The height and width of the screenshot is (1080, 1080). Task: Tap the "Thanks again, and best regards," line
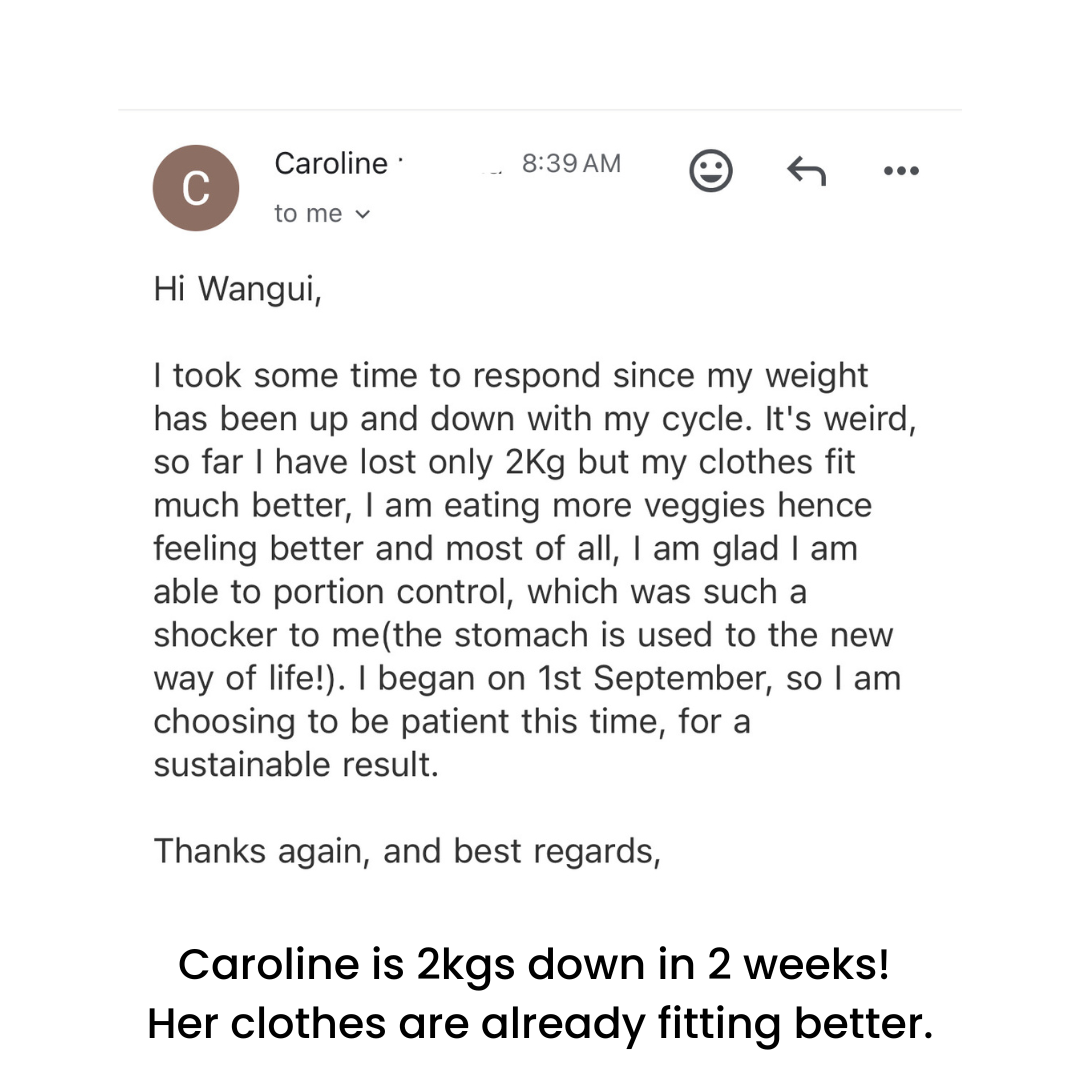coord(407,852)
